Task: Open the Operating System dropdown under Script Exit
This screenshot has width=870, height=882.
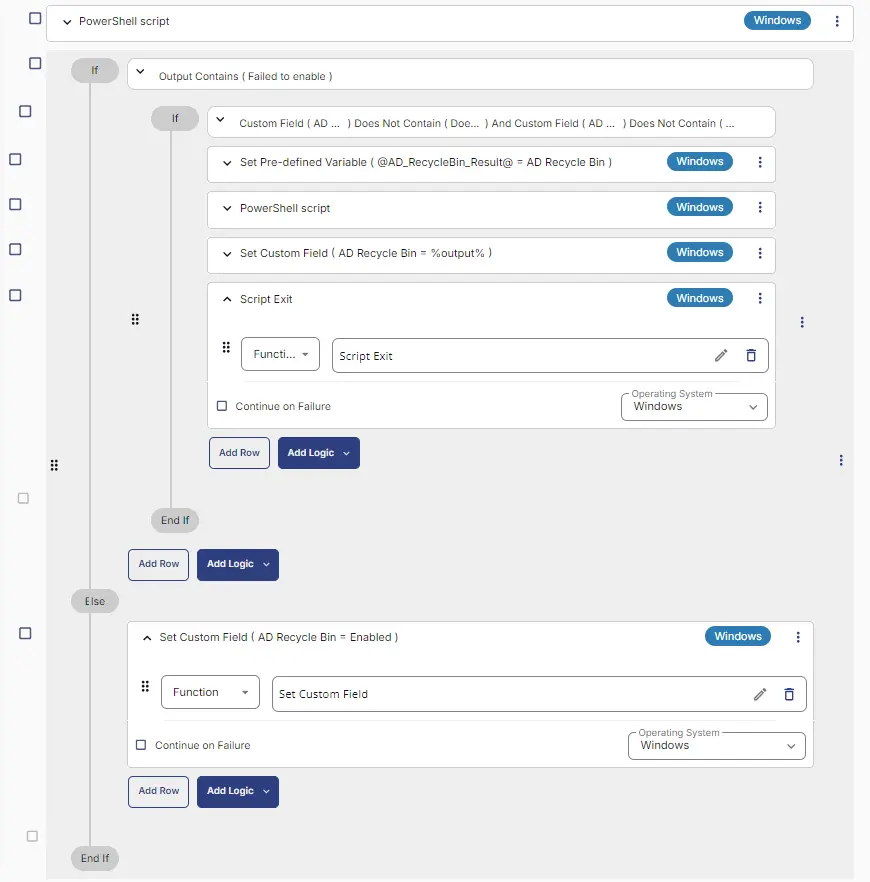Action: tap(694, 407)
